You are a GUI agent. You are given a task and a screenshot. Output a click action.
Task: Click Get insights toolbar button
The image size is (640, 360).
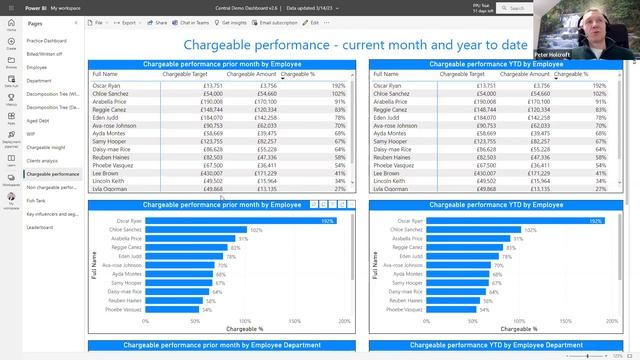(x=231, y=23)
